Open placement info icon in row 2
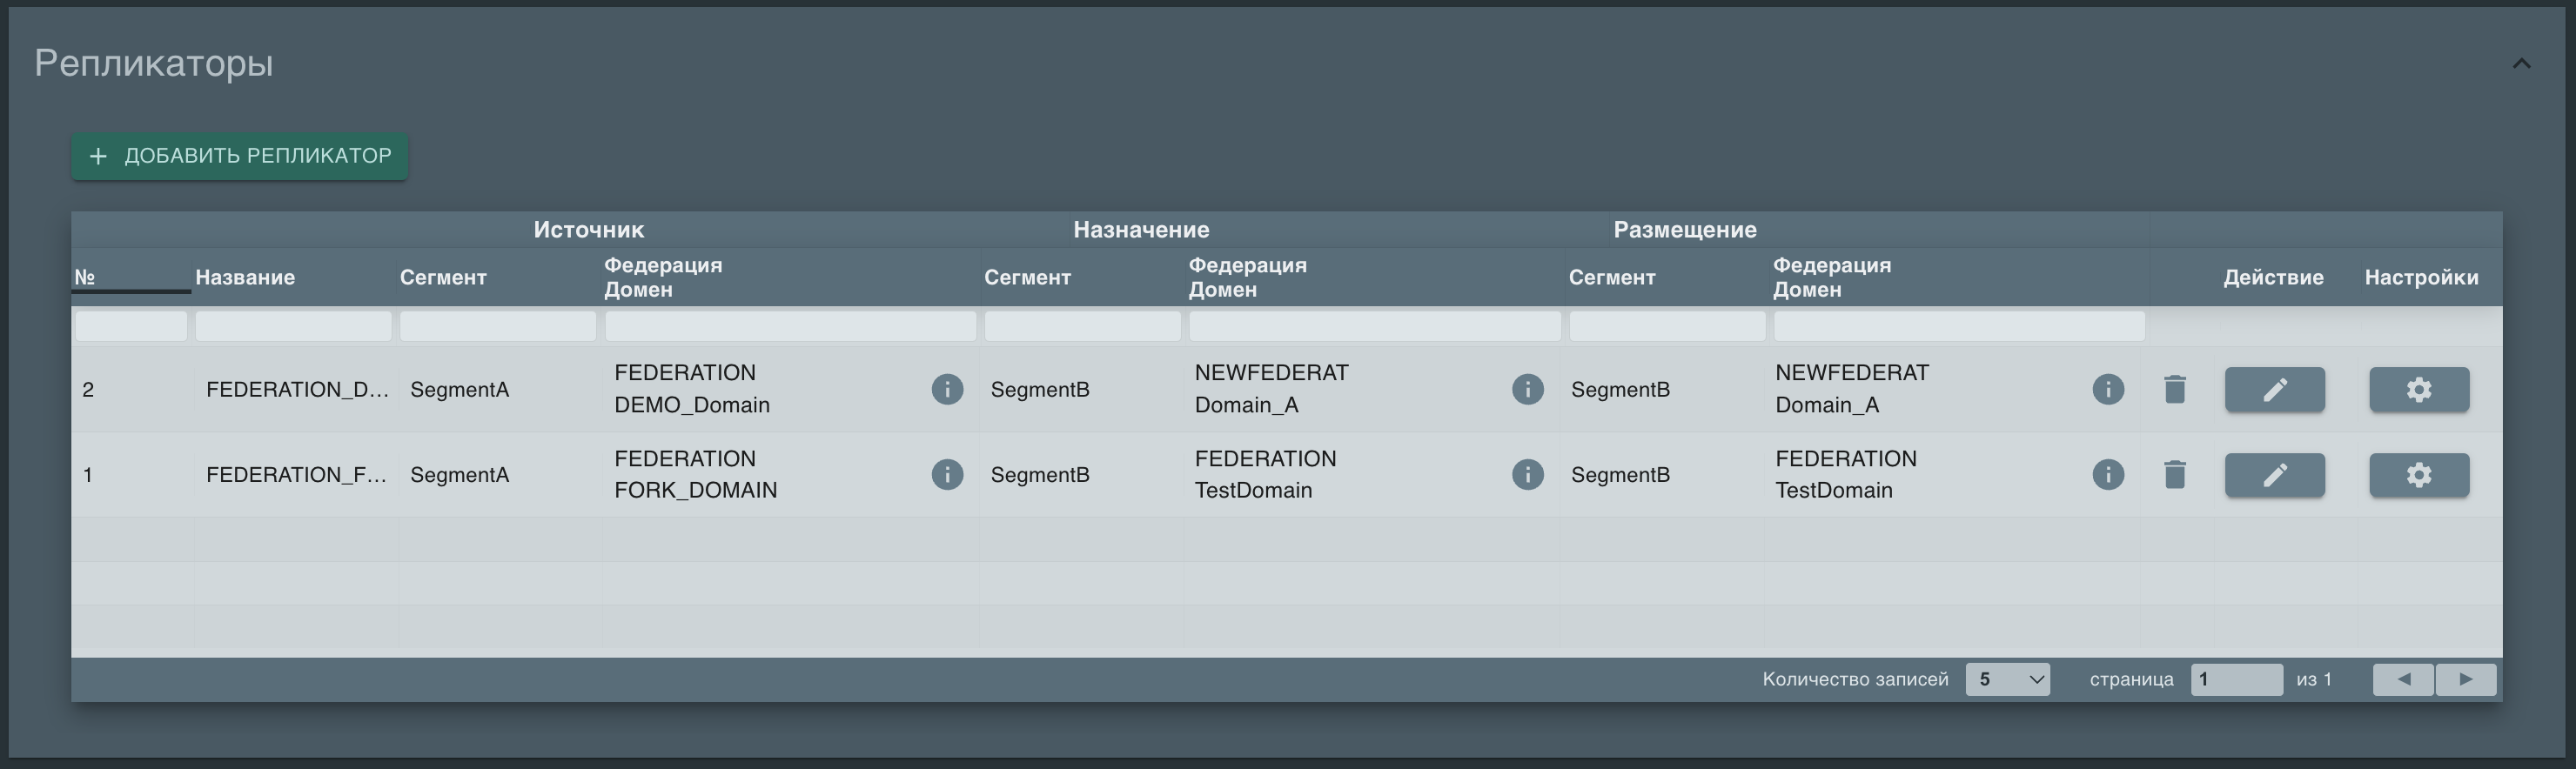This screenshot has height=769, width=2576. [2108, 389]
